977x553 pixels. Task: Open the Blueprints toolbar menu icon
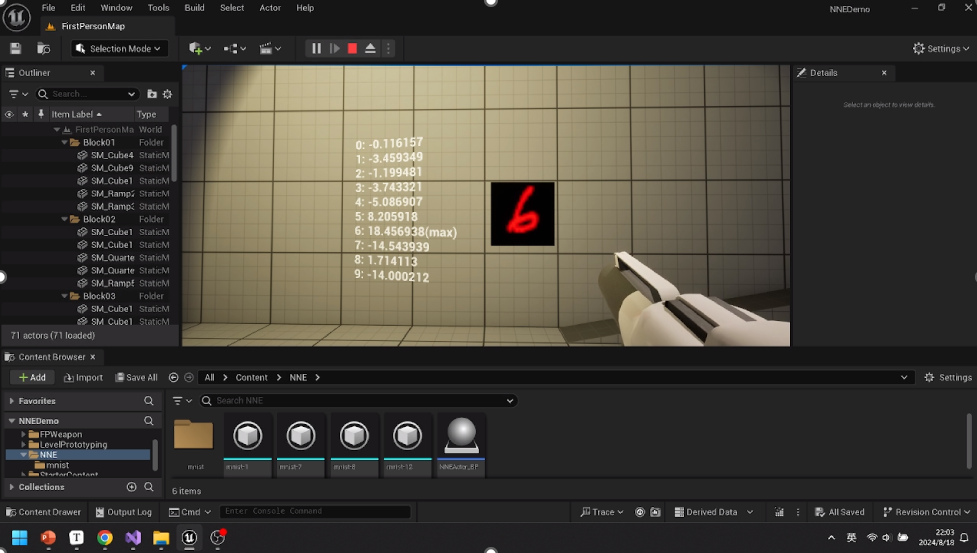[x=234, y=49]
